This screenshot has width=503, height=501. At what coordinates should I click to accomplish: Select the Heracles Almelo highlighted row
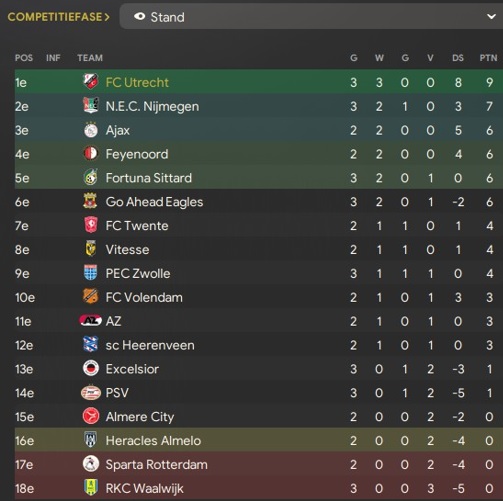pyautogui.click(x=259, y=440)
